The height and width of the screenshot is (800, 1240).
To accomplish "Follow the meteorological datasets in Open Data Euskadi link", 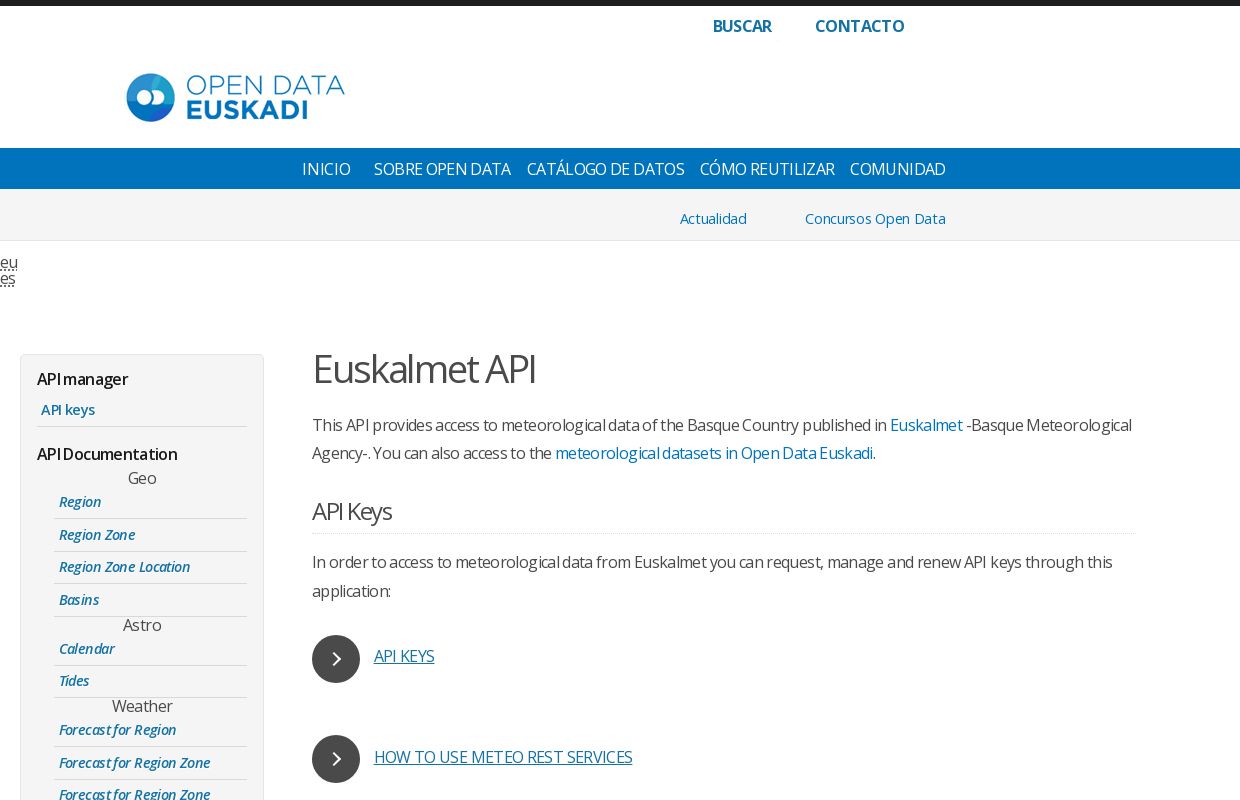I will click(715, 453).
